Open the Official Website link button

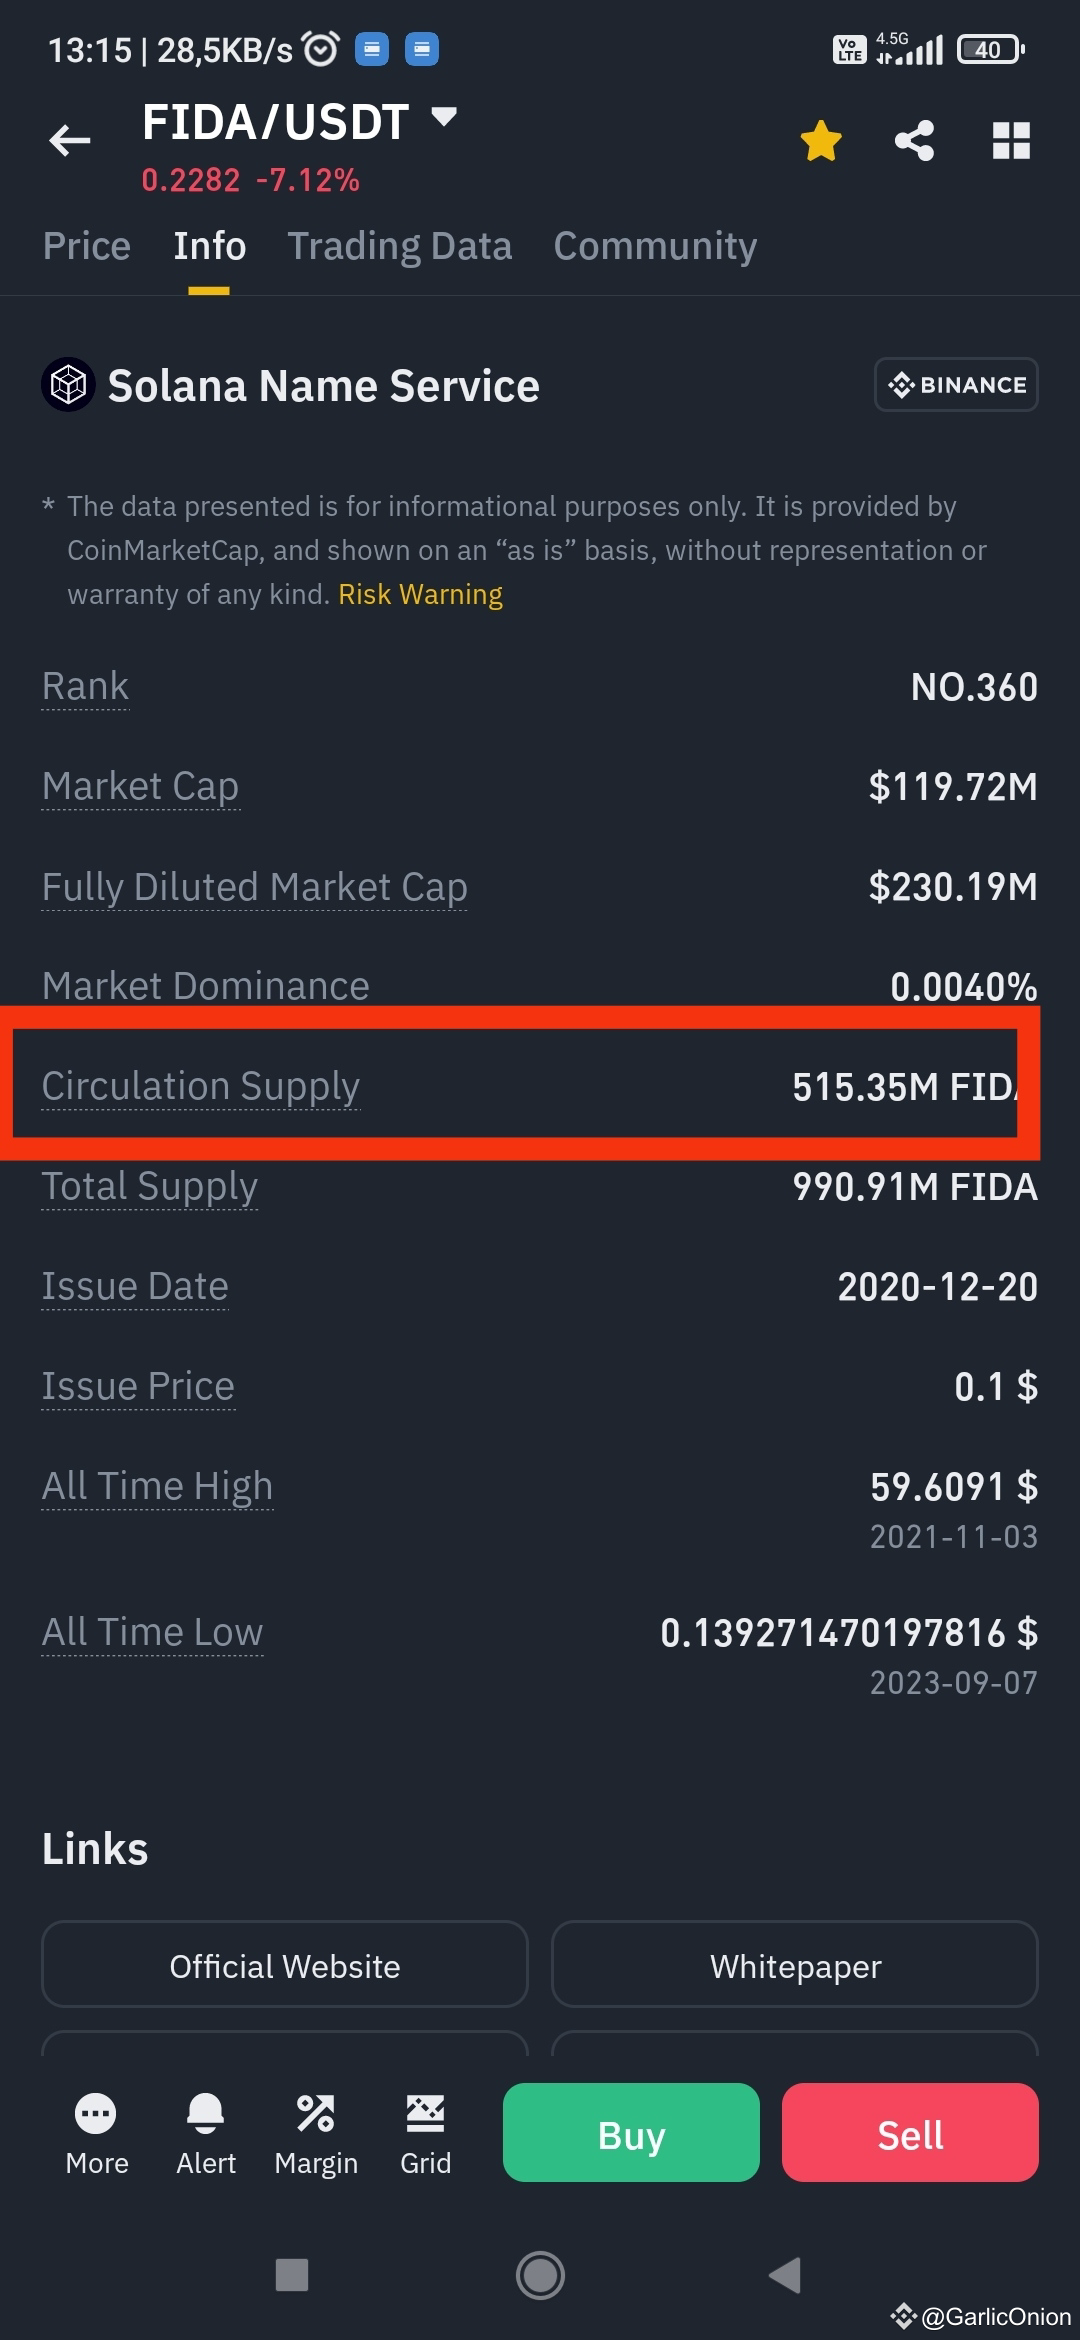click(285, 1964)
